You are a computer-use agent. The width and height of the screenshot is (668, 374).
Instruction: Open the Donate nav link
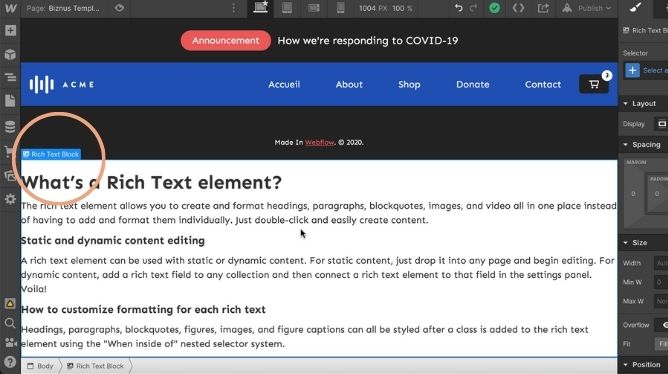click(472, 84)
